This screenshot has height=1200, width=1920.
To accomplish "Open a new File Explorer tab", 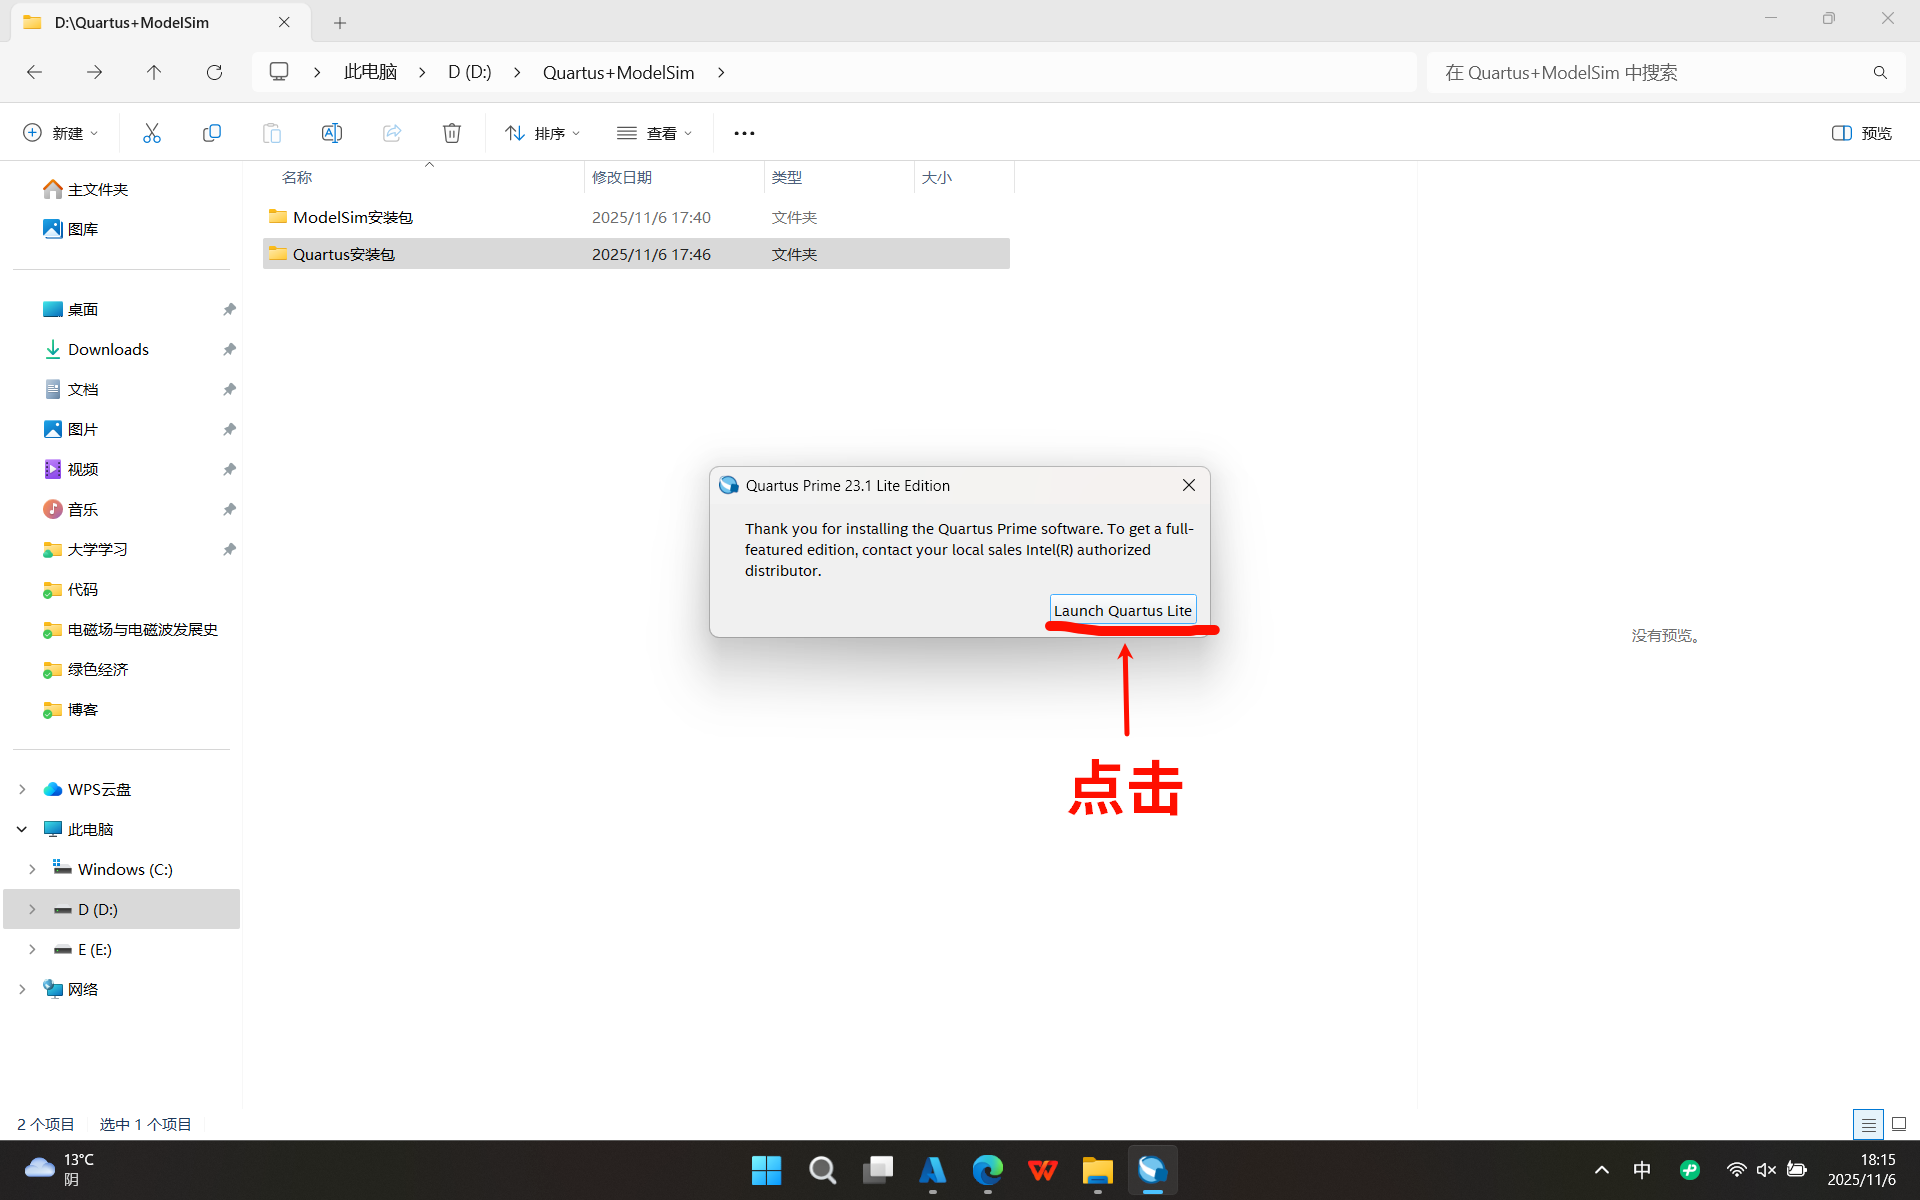I will click(340, 22).
